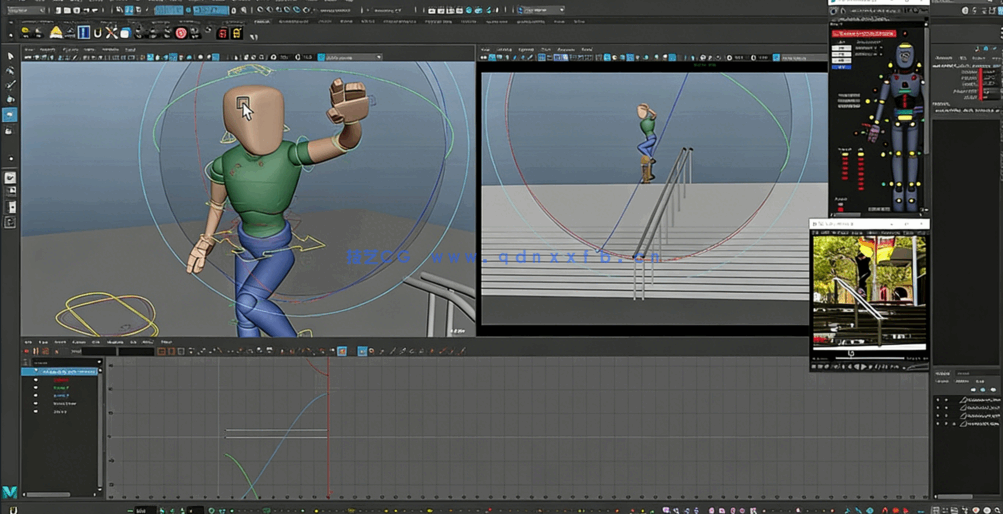Click the crossed tools shelf icon

(111, 33)
